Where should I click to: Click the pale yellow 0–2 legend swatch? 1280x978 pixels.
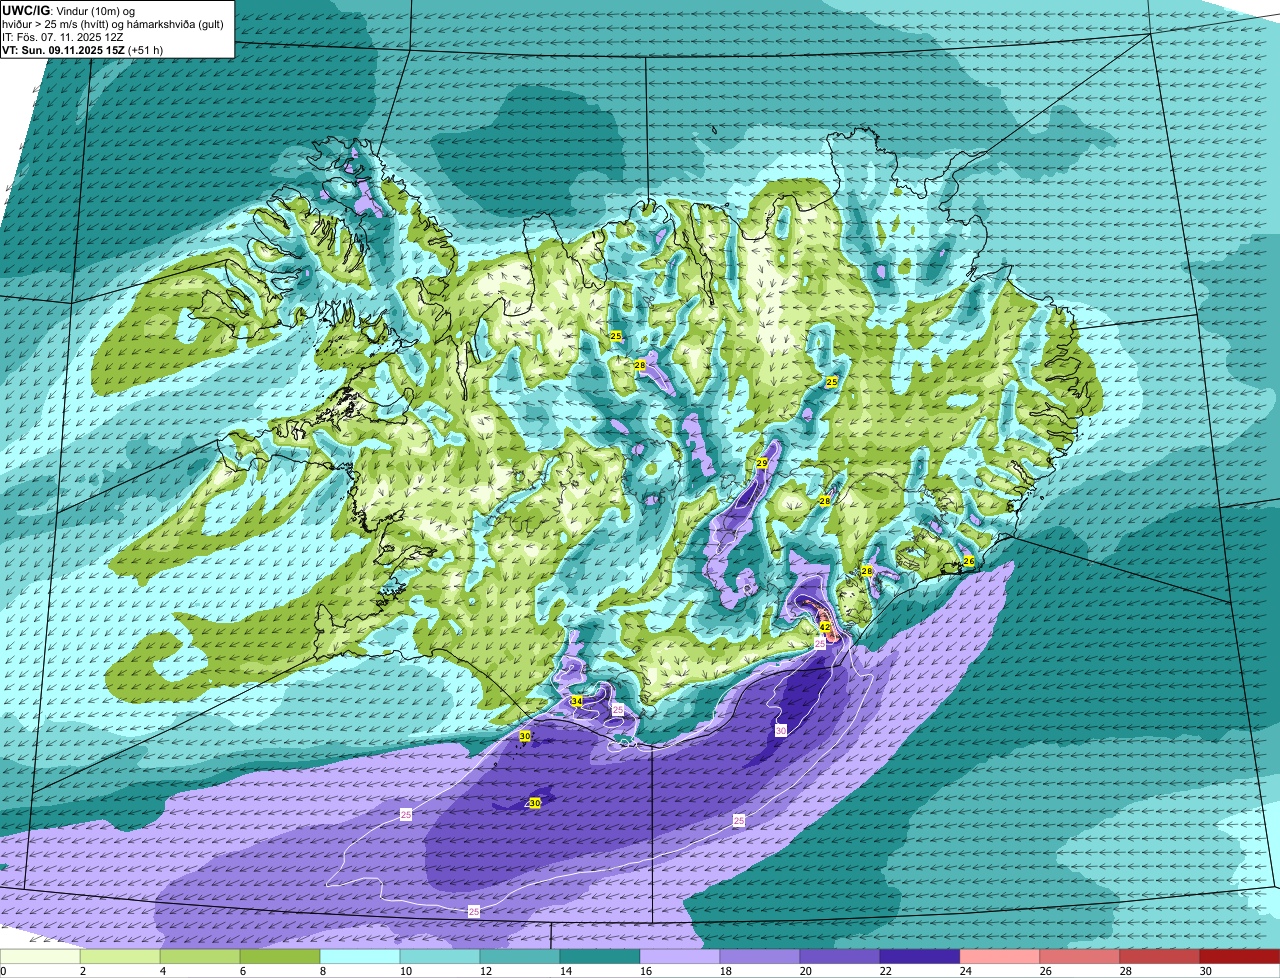[40, 956]
